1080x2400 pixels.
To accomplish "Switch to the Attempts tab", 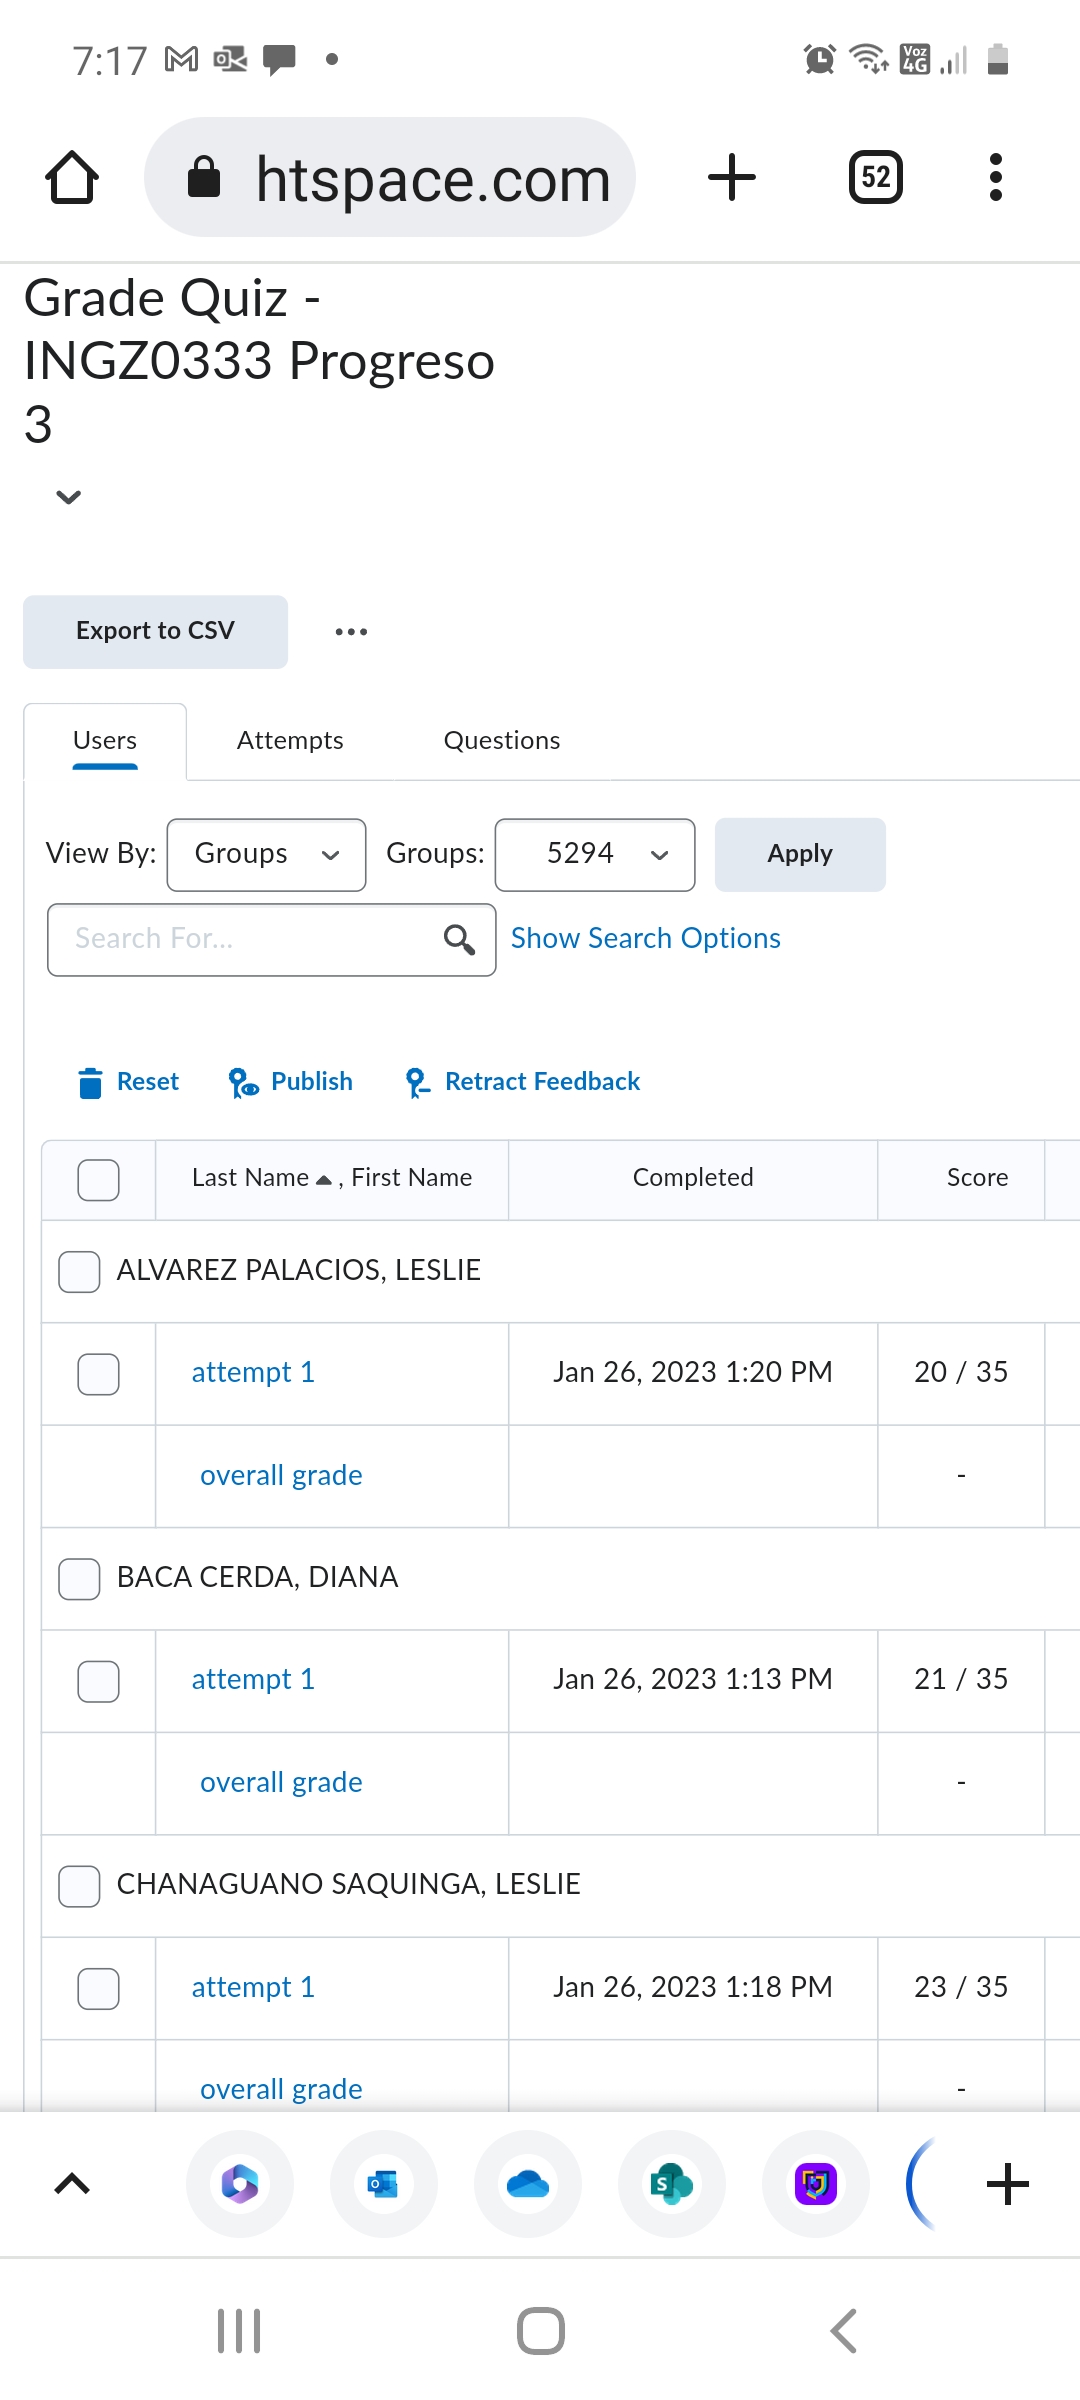I will click(x=290, y=741).
